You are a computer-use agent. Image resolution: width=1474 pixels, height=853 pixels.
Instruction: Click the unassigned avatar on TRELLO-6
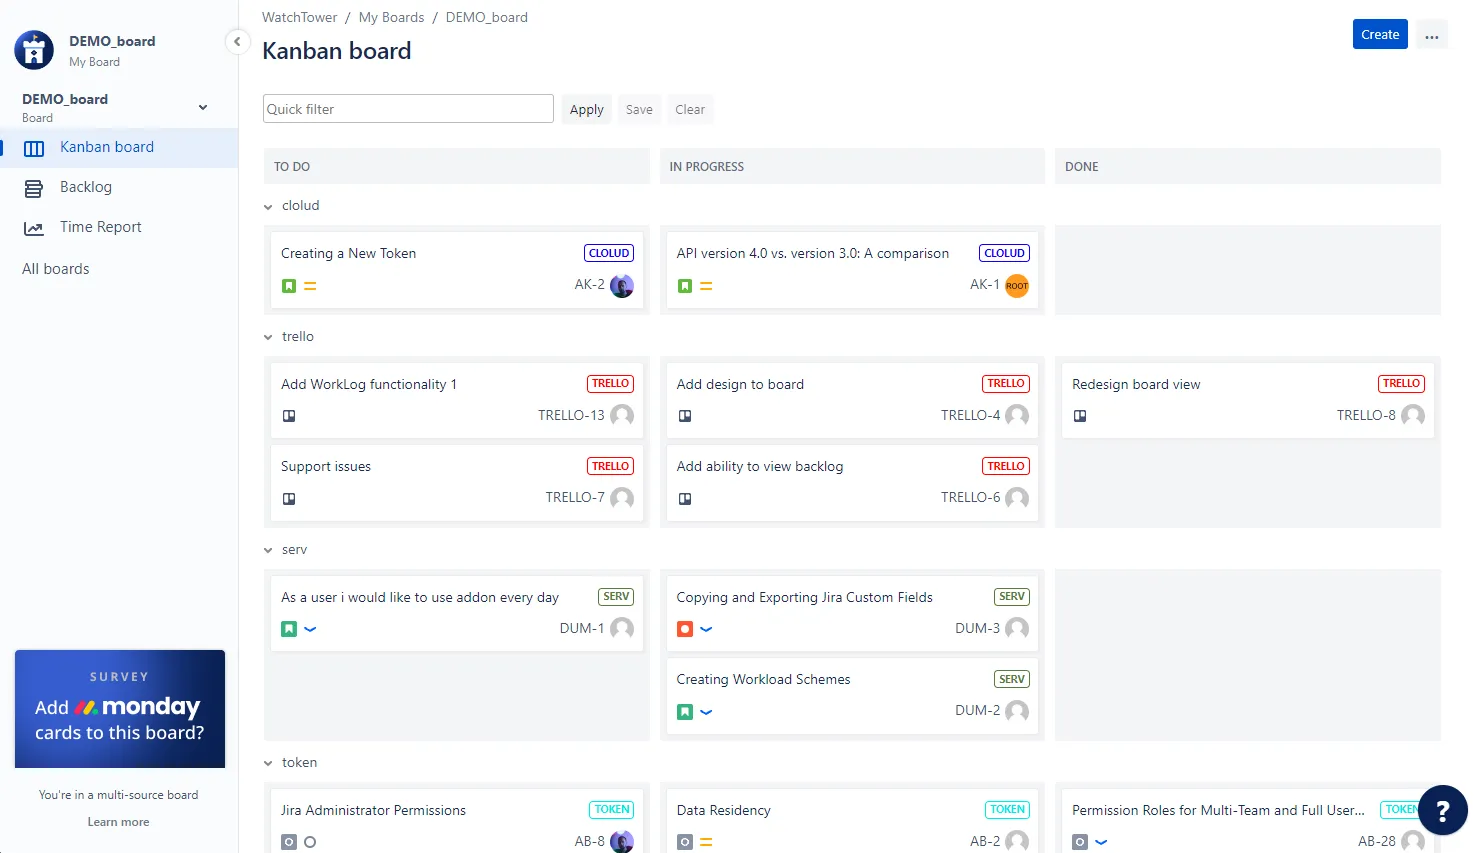tap(1017, 498)
